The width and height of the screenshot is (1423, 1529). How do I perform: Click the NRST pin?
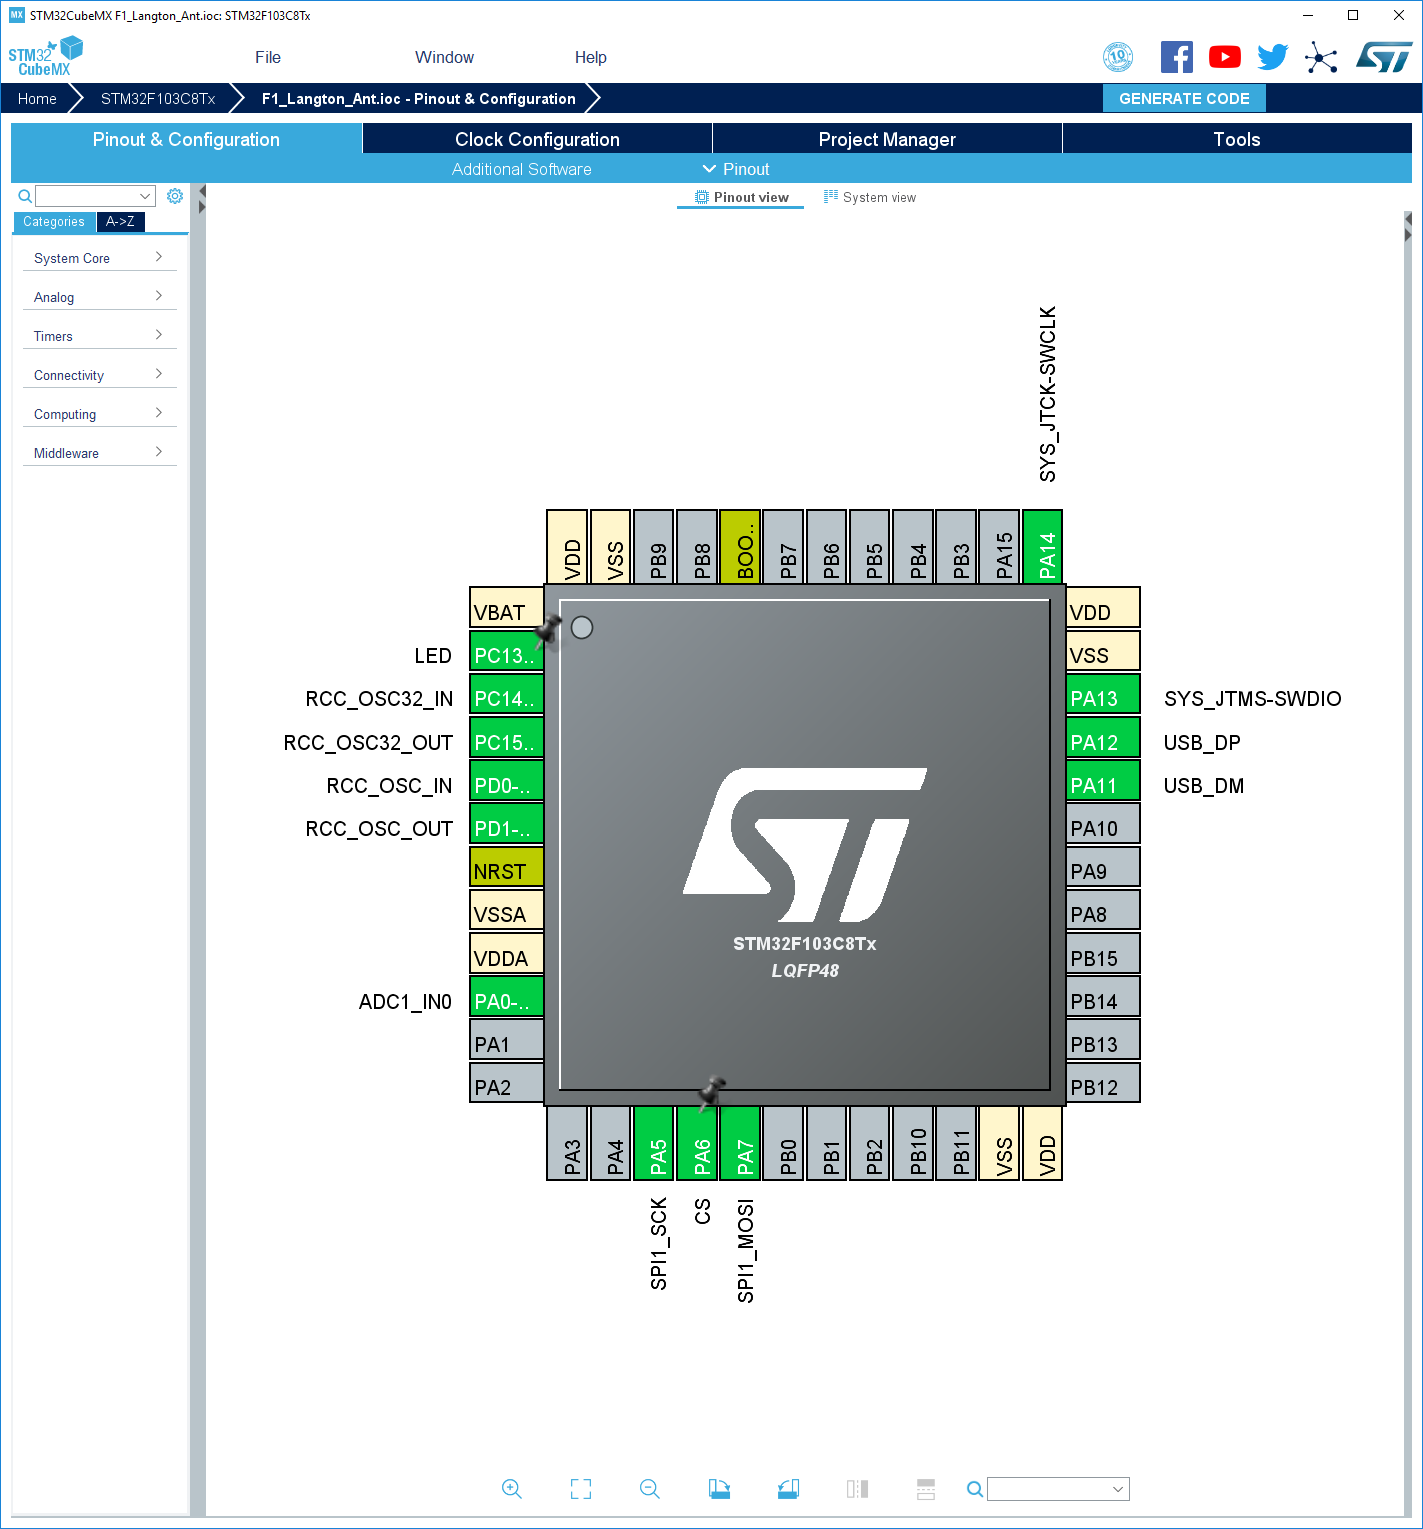tap(506, 868)
